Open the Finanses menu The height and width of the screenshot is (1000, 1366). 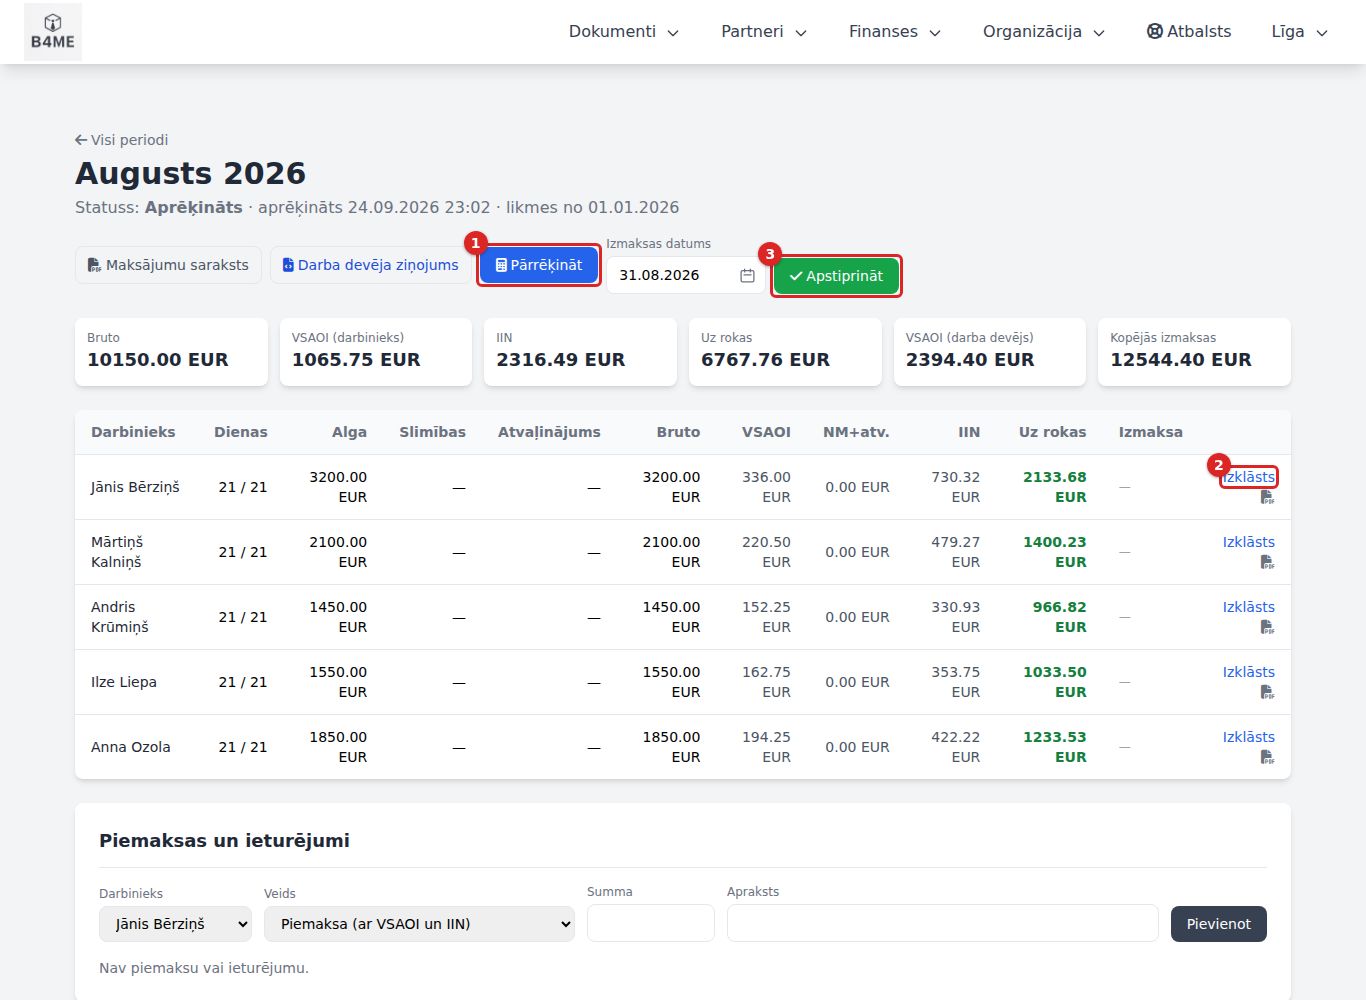pos(895,32)
